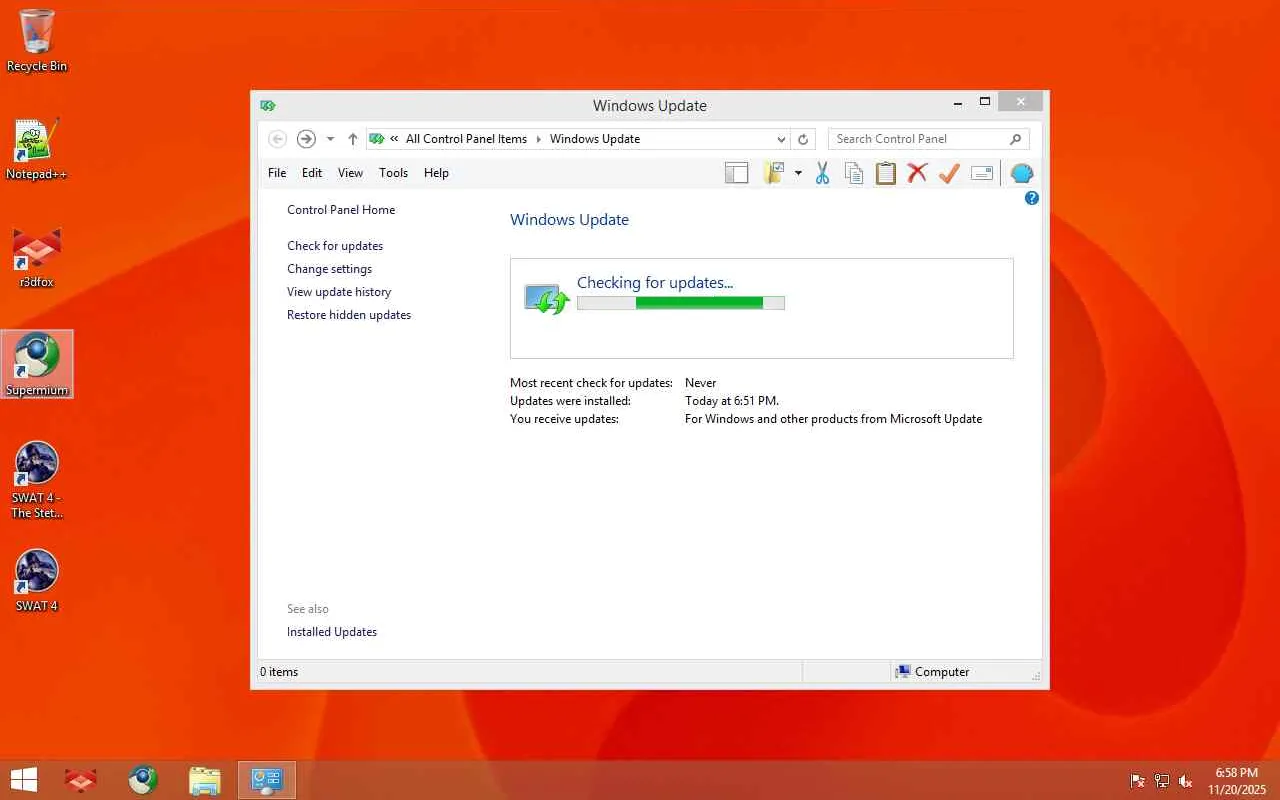Select the r3dfox desktop shortcut

(37, 257)
